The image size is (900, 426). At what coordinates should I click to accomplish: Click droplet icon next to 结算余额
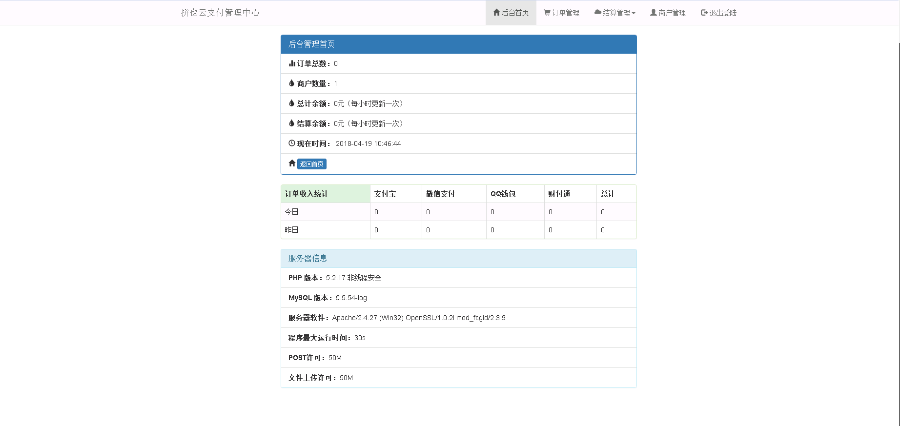292,123
